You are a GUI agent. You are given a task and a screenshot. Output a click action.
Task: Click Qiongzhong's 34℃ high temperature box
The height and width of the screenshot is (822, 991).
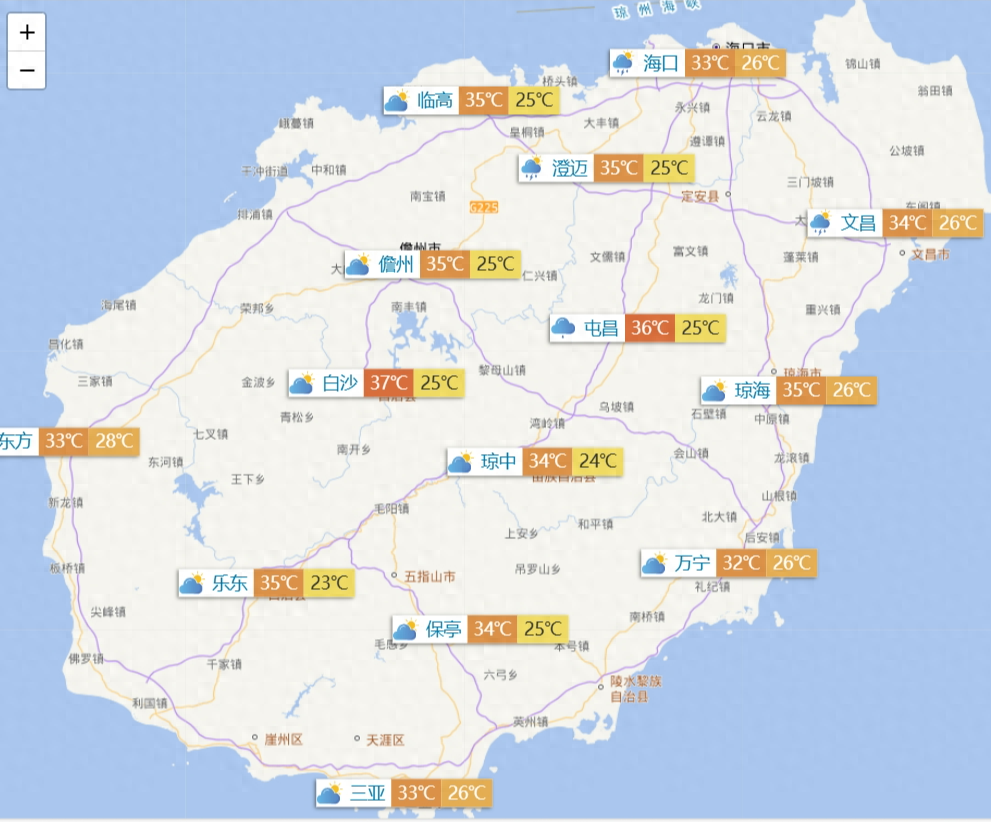[548, 462]
